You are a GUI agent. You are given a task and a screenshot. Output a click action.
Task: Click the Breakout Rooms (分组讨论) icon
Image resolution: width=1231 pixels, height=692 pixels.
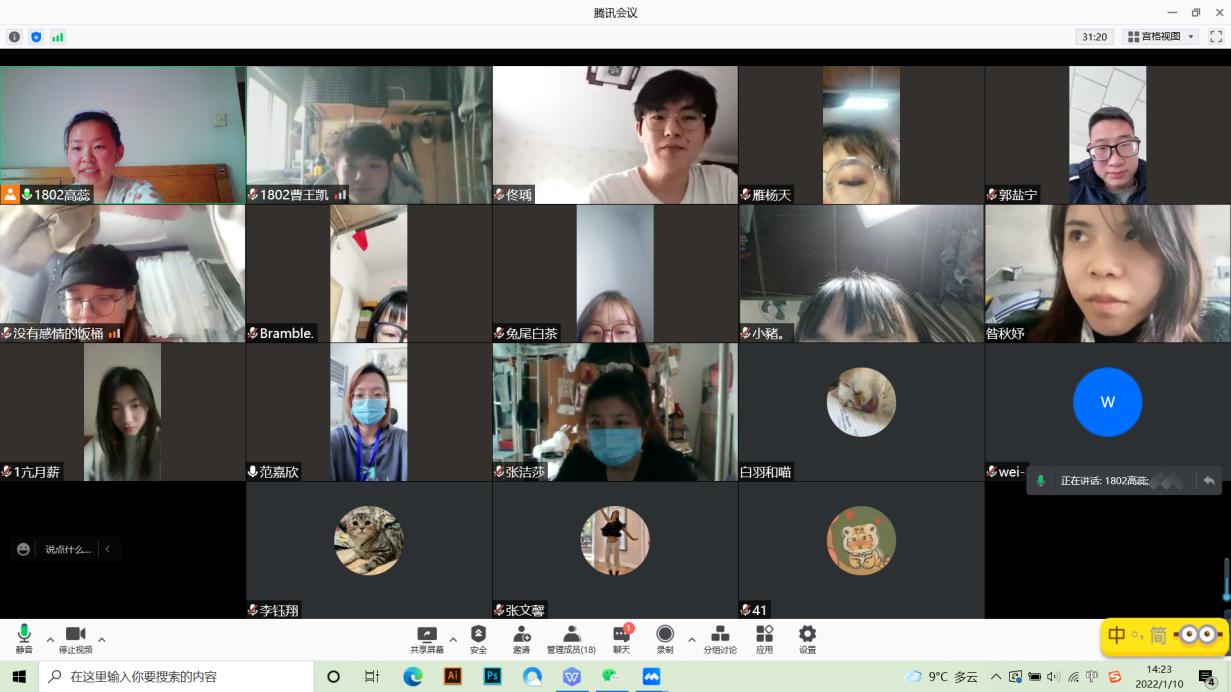pos(719,635)
